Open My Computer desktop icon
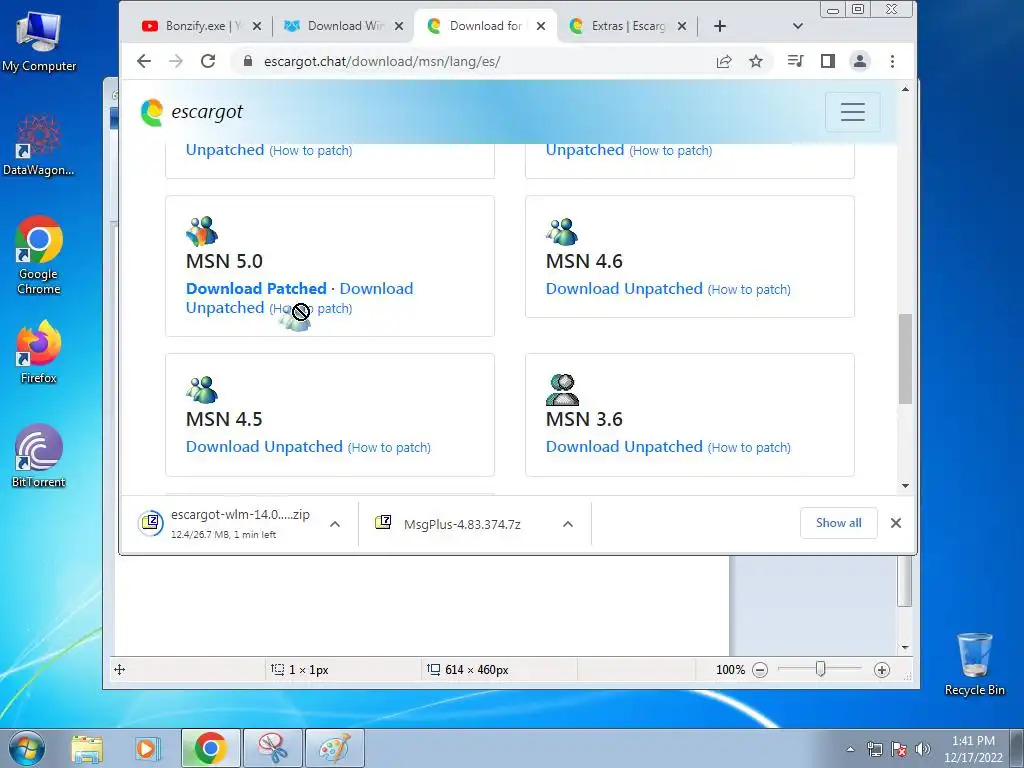The image size is (1024, 768). click(x=39, y=42)
